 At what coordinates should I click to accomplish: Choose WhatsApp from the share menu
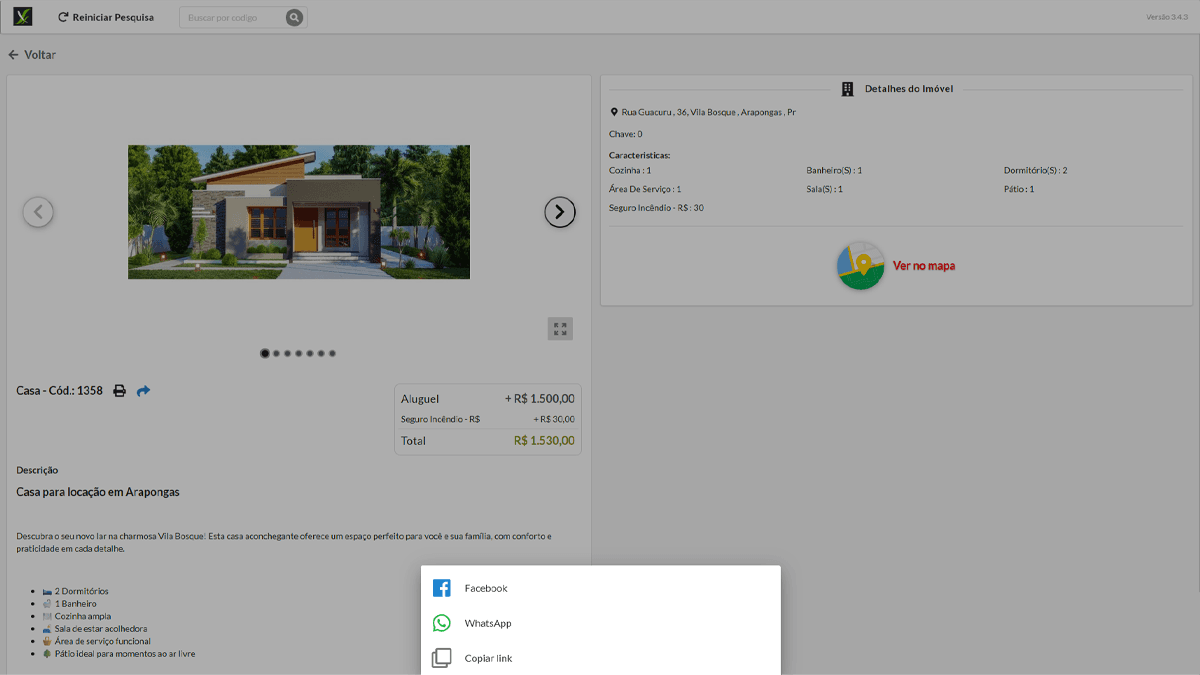487,623
